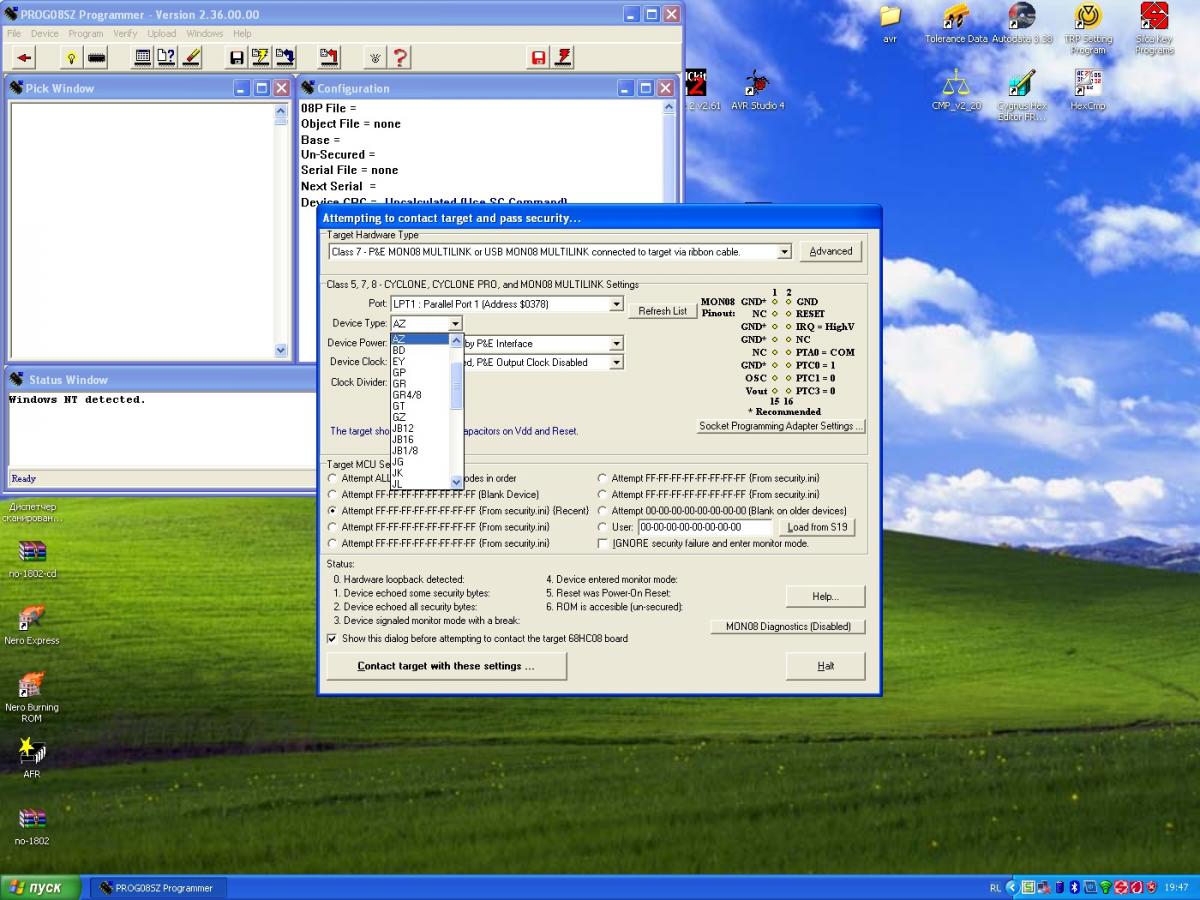Screen dimensions: 1200x900
Task: Open the no-1802-cd archive icon
Action: (32, 559)
